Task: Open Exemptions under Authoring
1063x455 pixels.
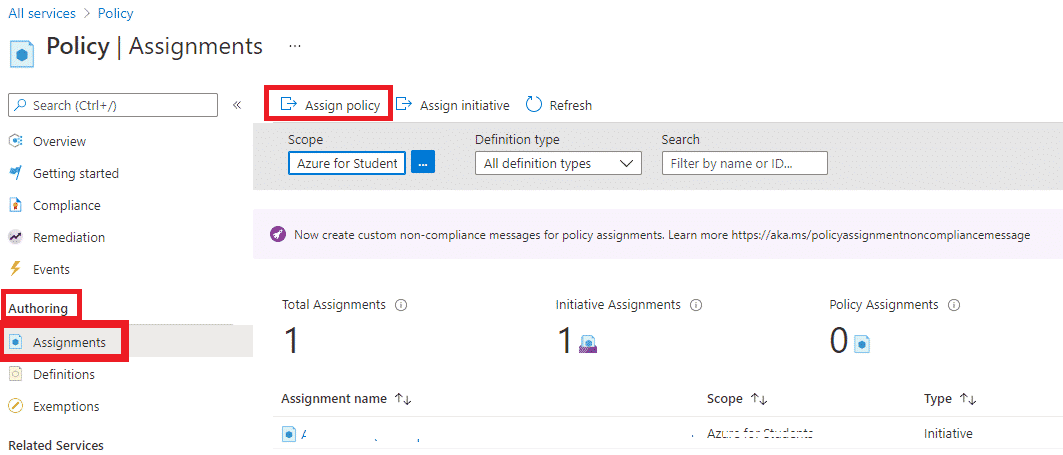Action: click(x=66, y=407)
